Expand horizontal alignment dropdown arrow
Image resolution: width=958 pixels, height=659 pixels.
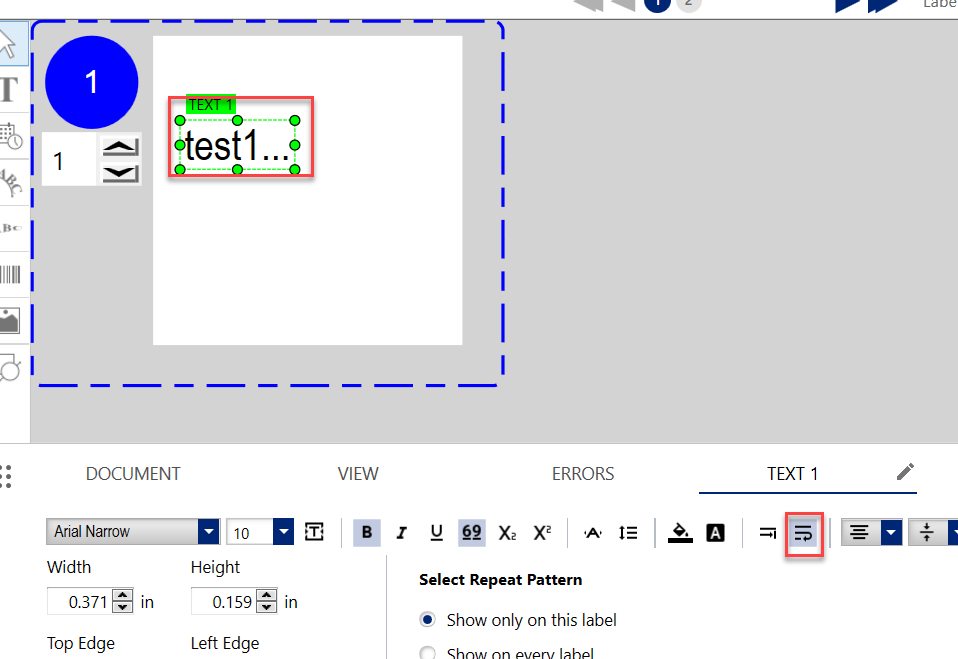pos(891,533)
